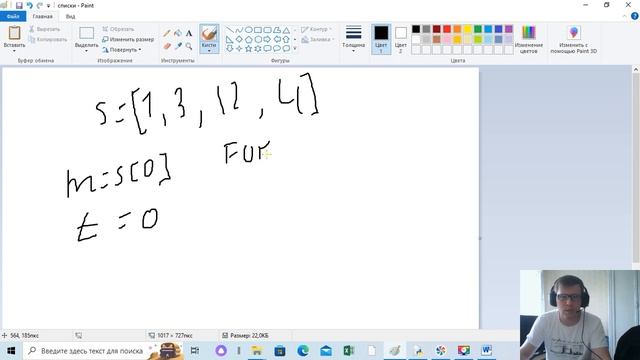Collapse the ribbon with the chevron arrow
The image size is (640, 360).
[624, 16]
